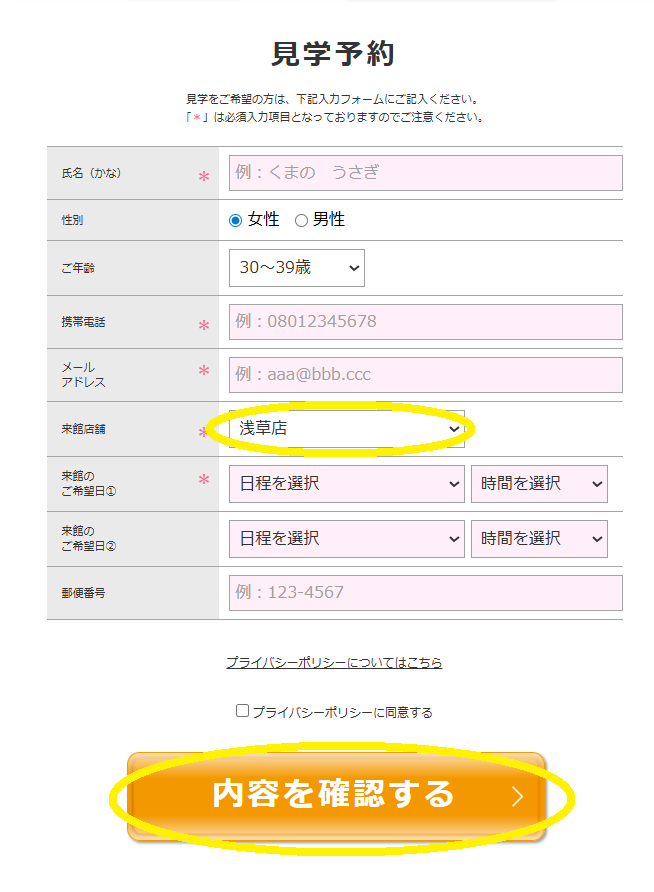
Task: Click the 女性 label text
Action: (263, 220)
